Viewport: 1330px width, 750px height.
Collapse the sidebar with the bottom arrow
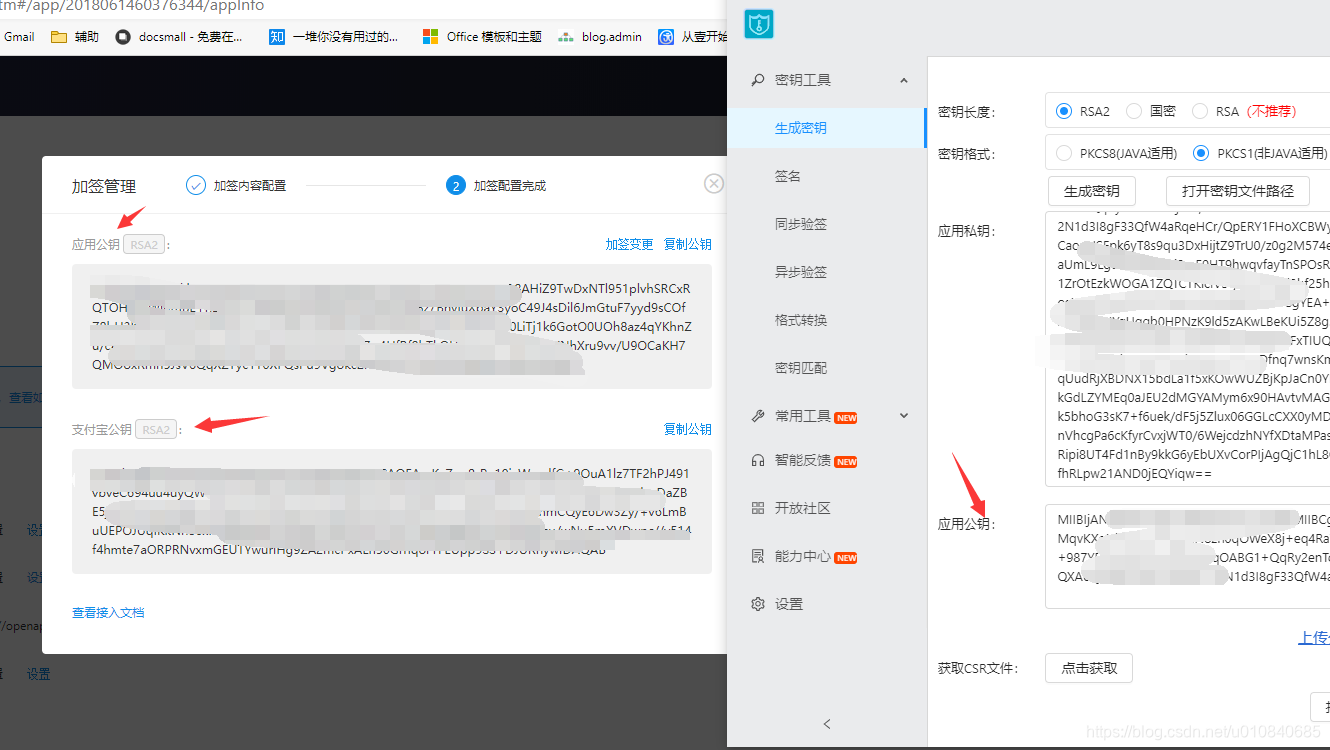[x=827, y=723]
